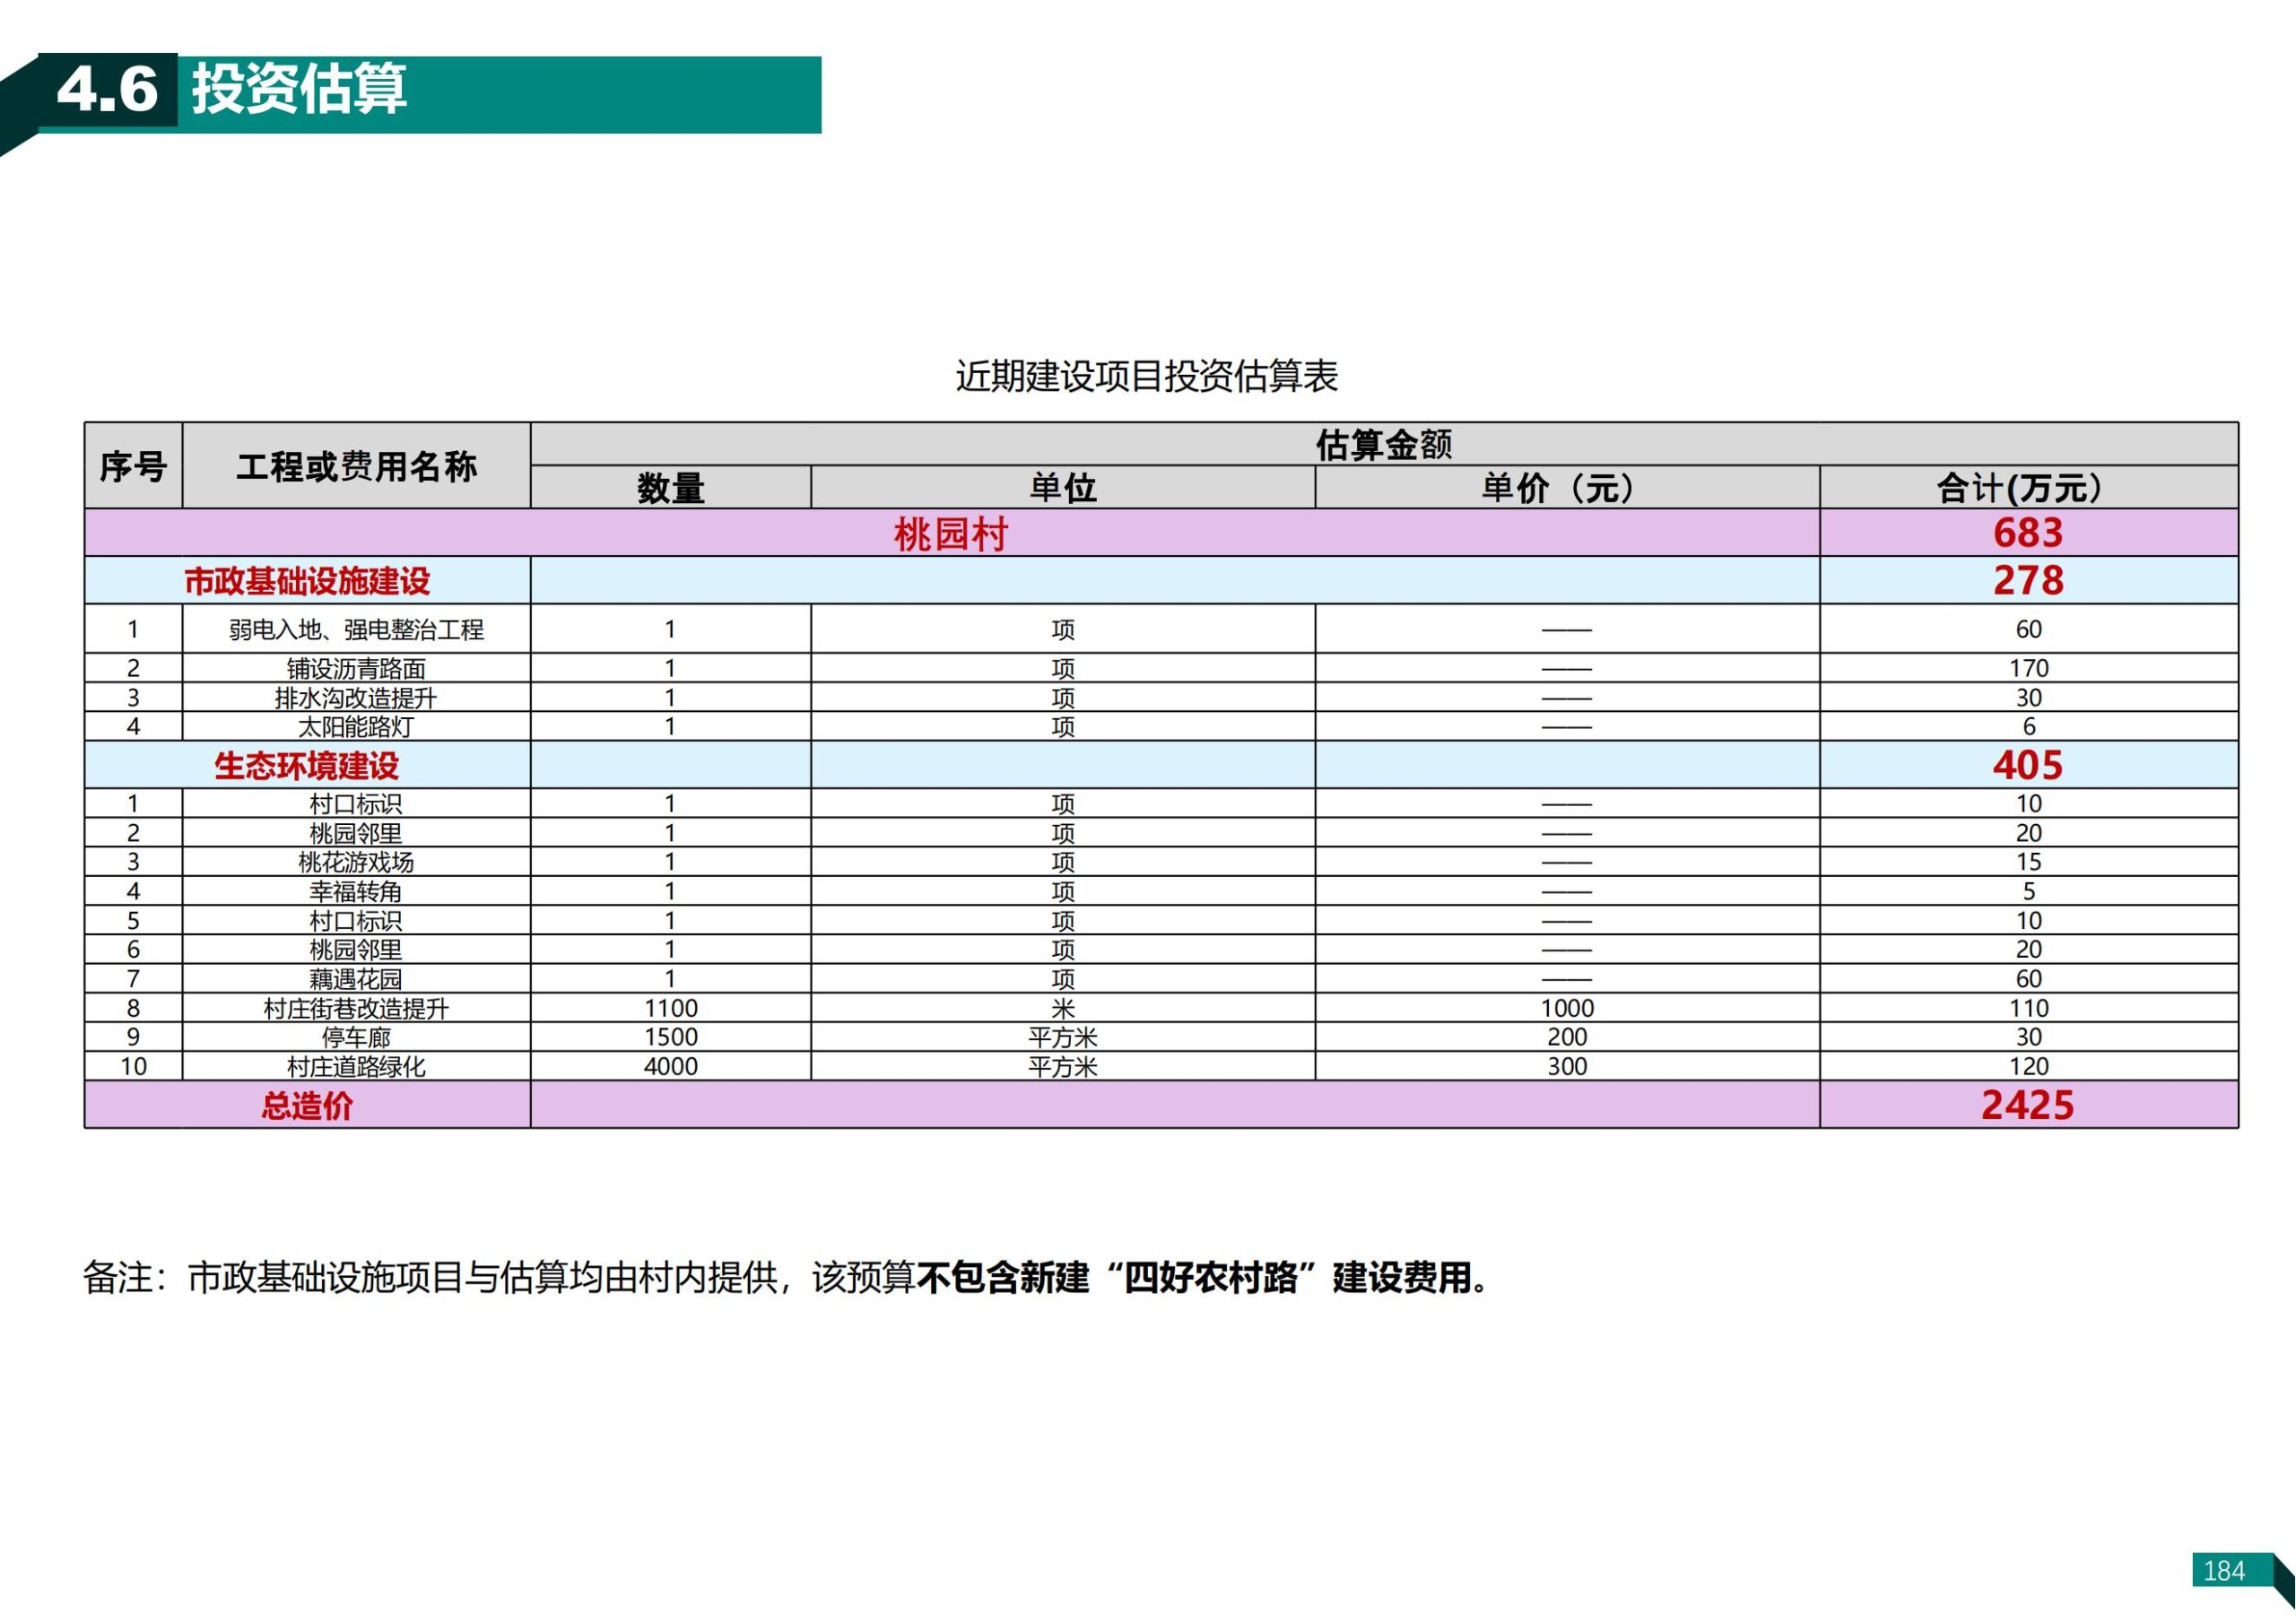Click the "村庄街巷改造提升" item name
Image resolution: width=2296 pixels, height=1623 pixels.
pyautogui.click(x=357, y=1009)
